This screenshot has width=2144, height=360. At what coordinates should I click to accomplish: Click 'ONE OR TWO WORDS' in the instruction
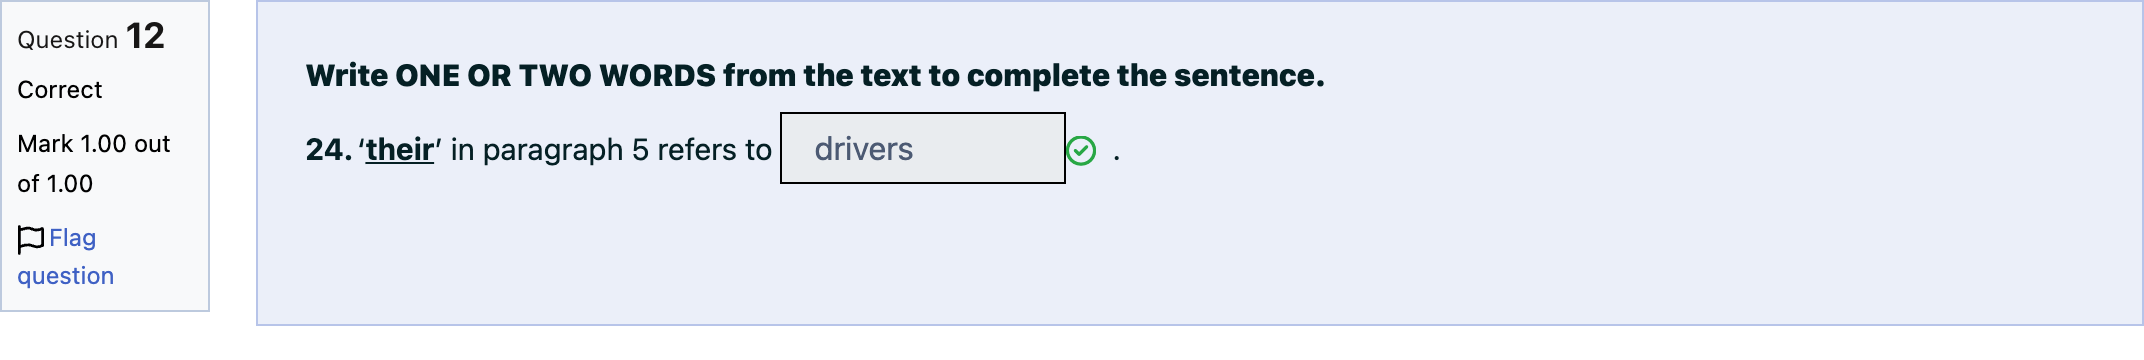556,76
